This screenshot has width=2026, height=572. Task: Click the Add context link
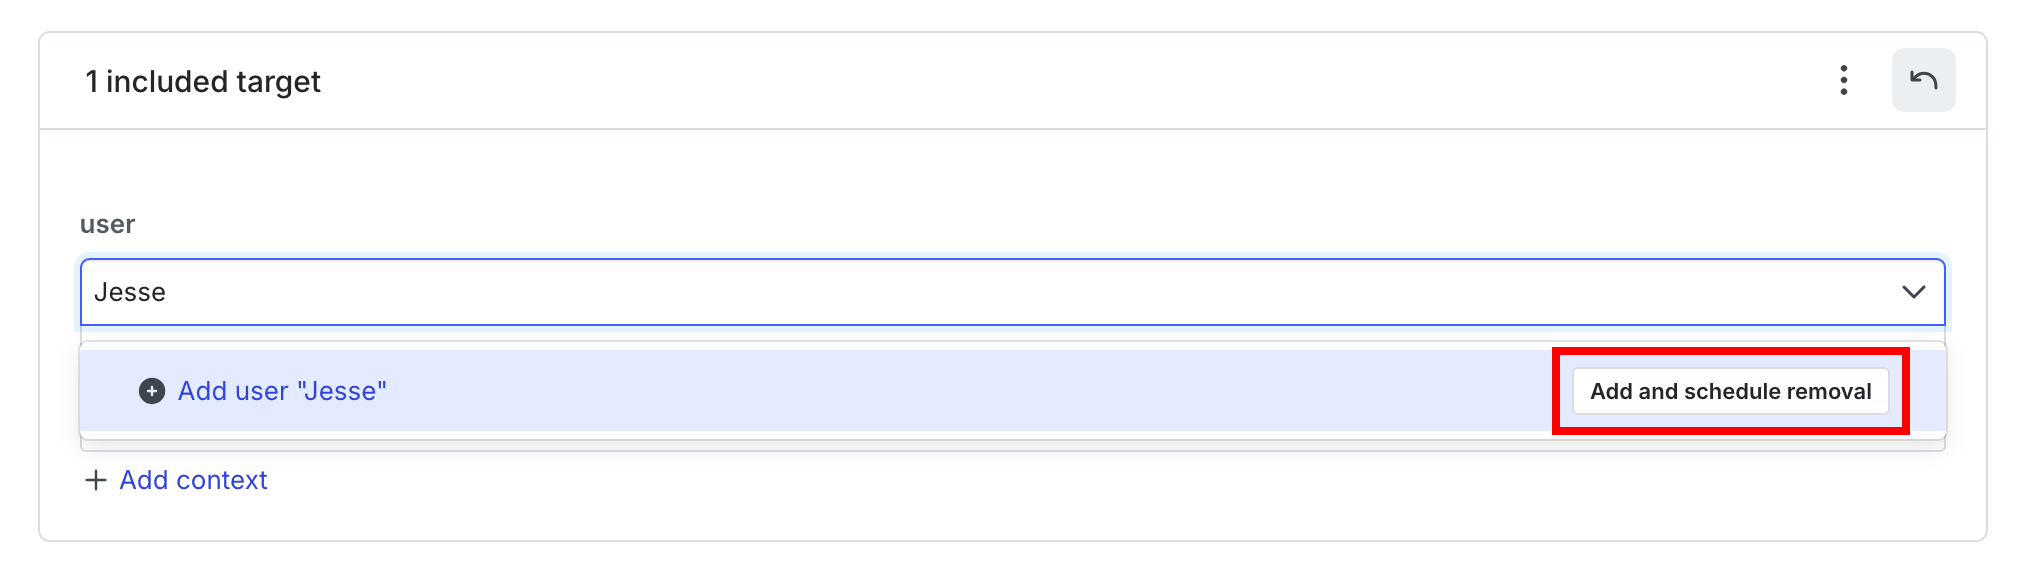pos(193,480)
